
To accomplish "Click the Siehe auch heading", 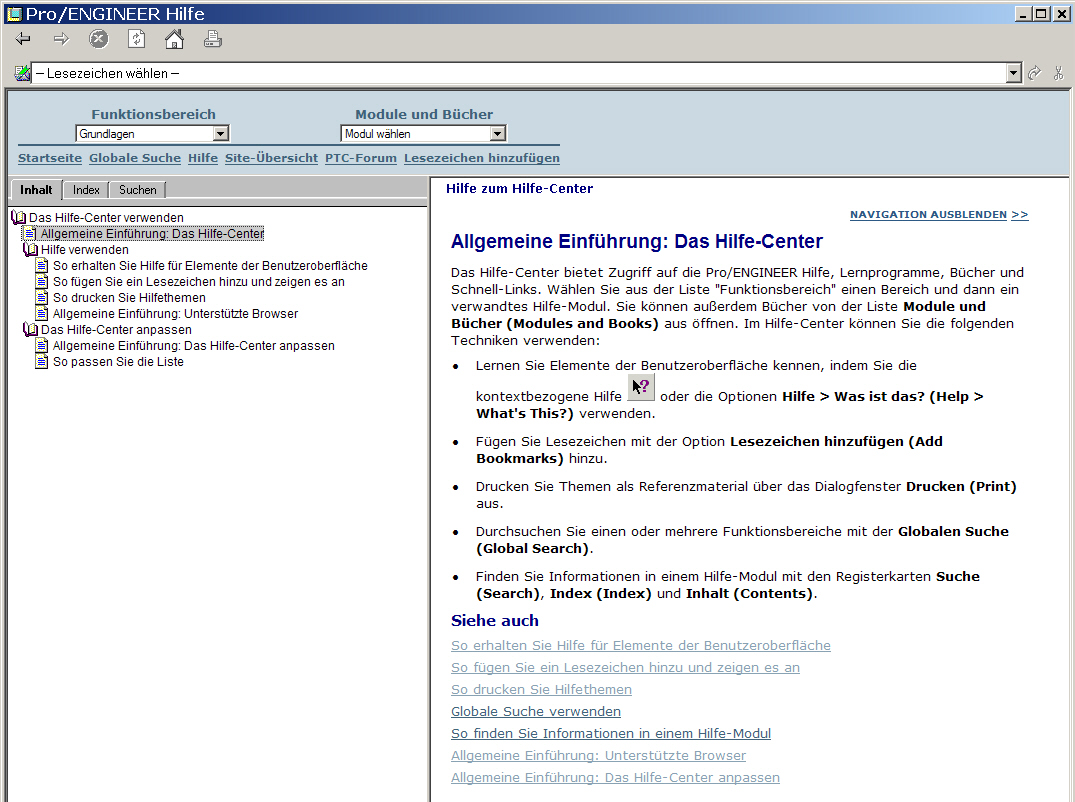I will [x=495, y=620].
